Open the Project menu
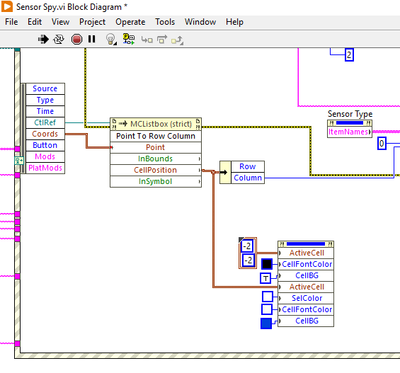400x373 pixels. pyautogui.click(x=92, y=22)
